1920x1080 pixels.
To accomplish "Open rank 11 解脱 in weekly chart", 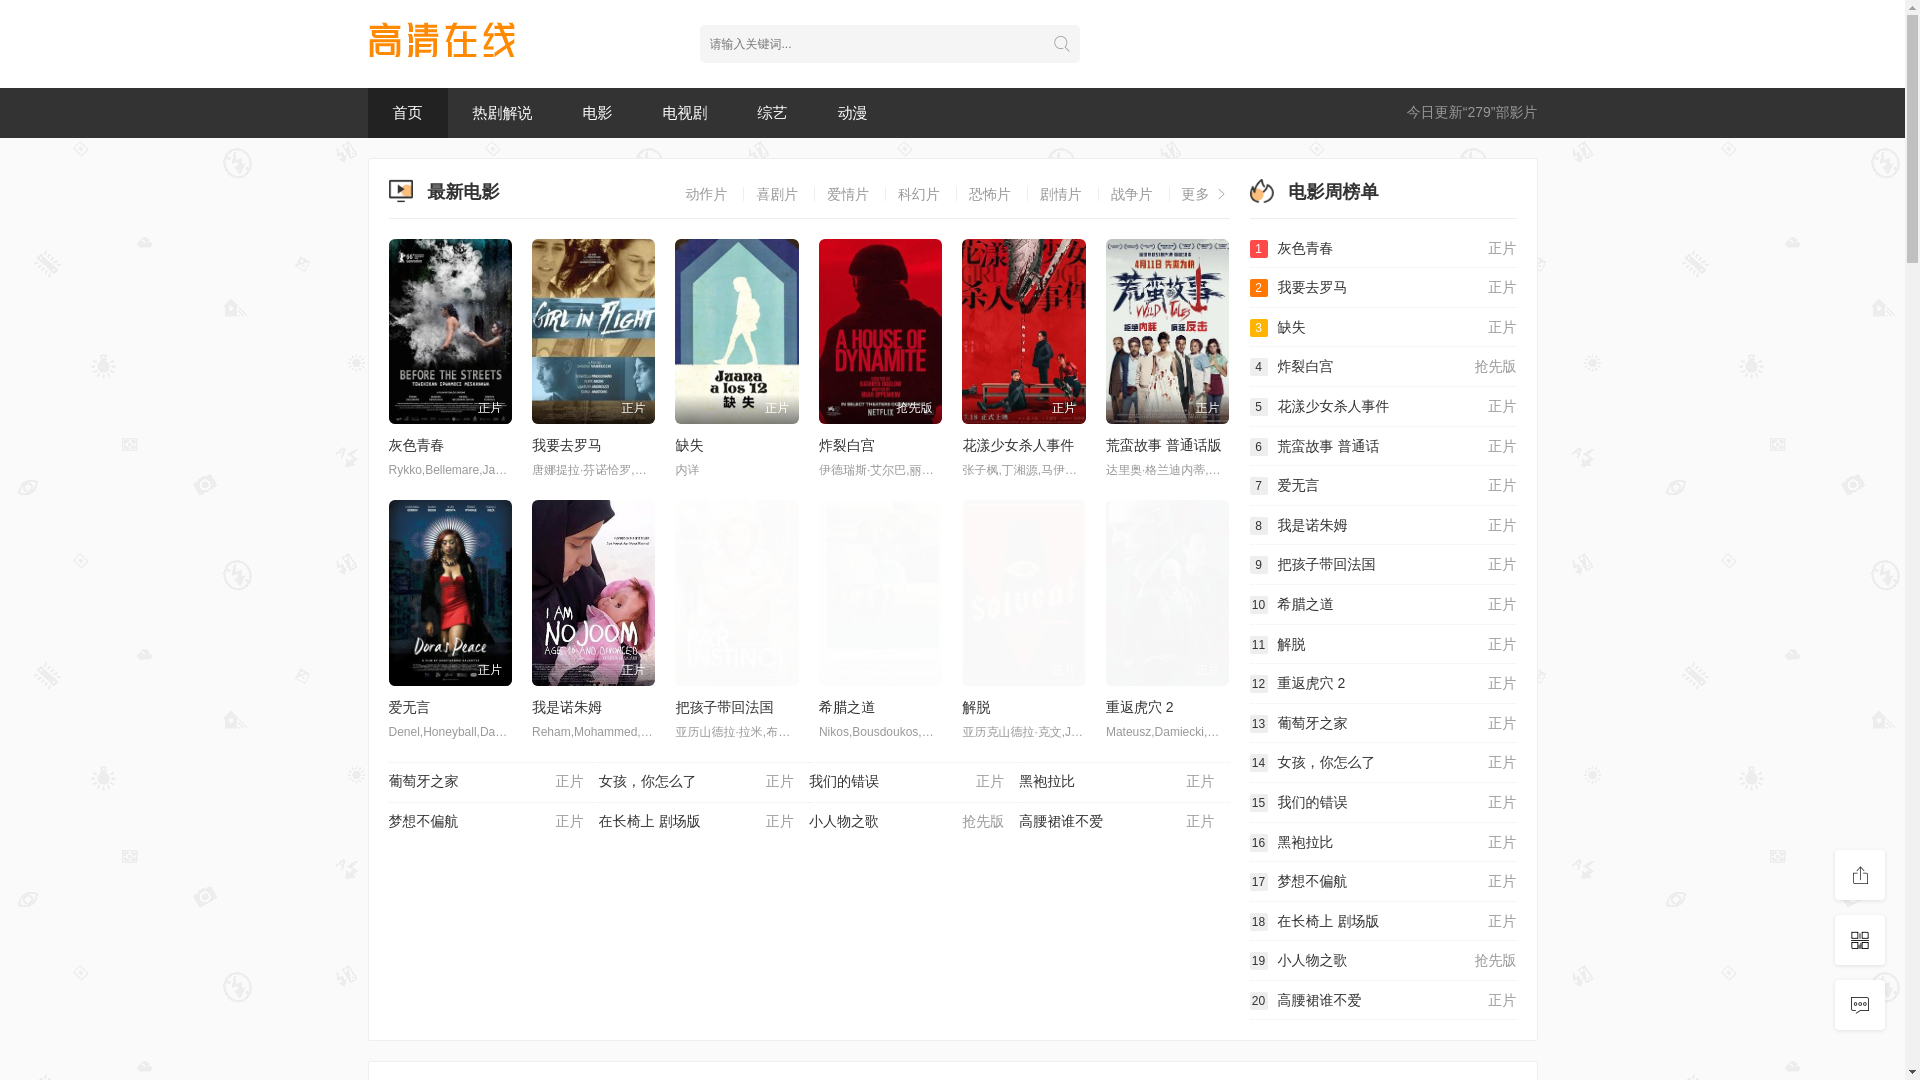I will [1383, 644].
